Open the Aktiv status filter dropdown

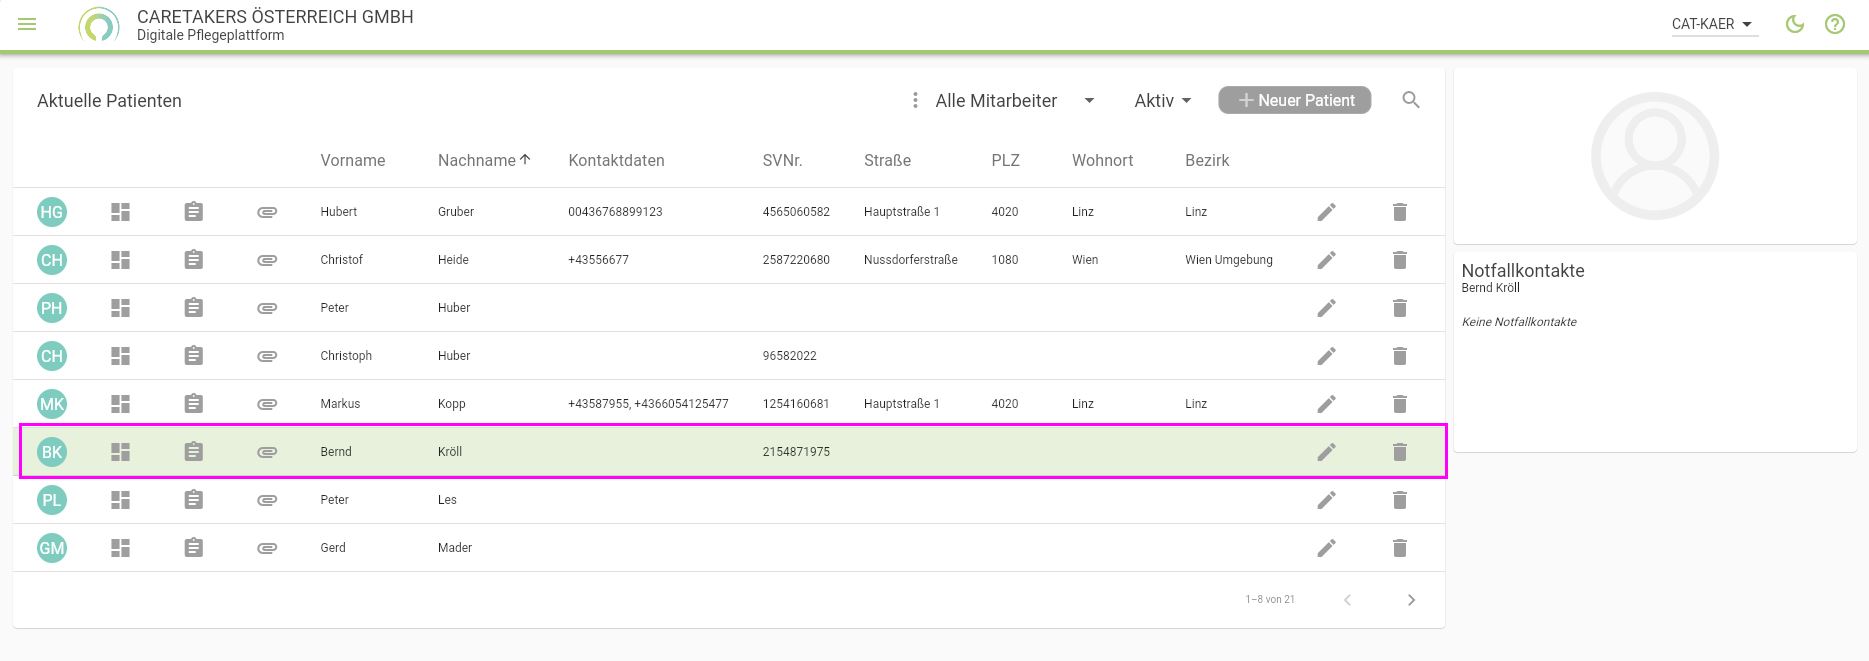click(1162, 101)
